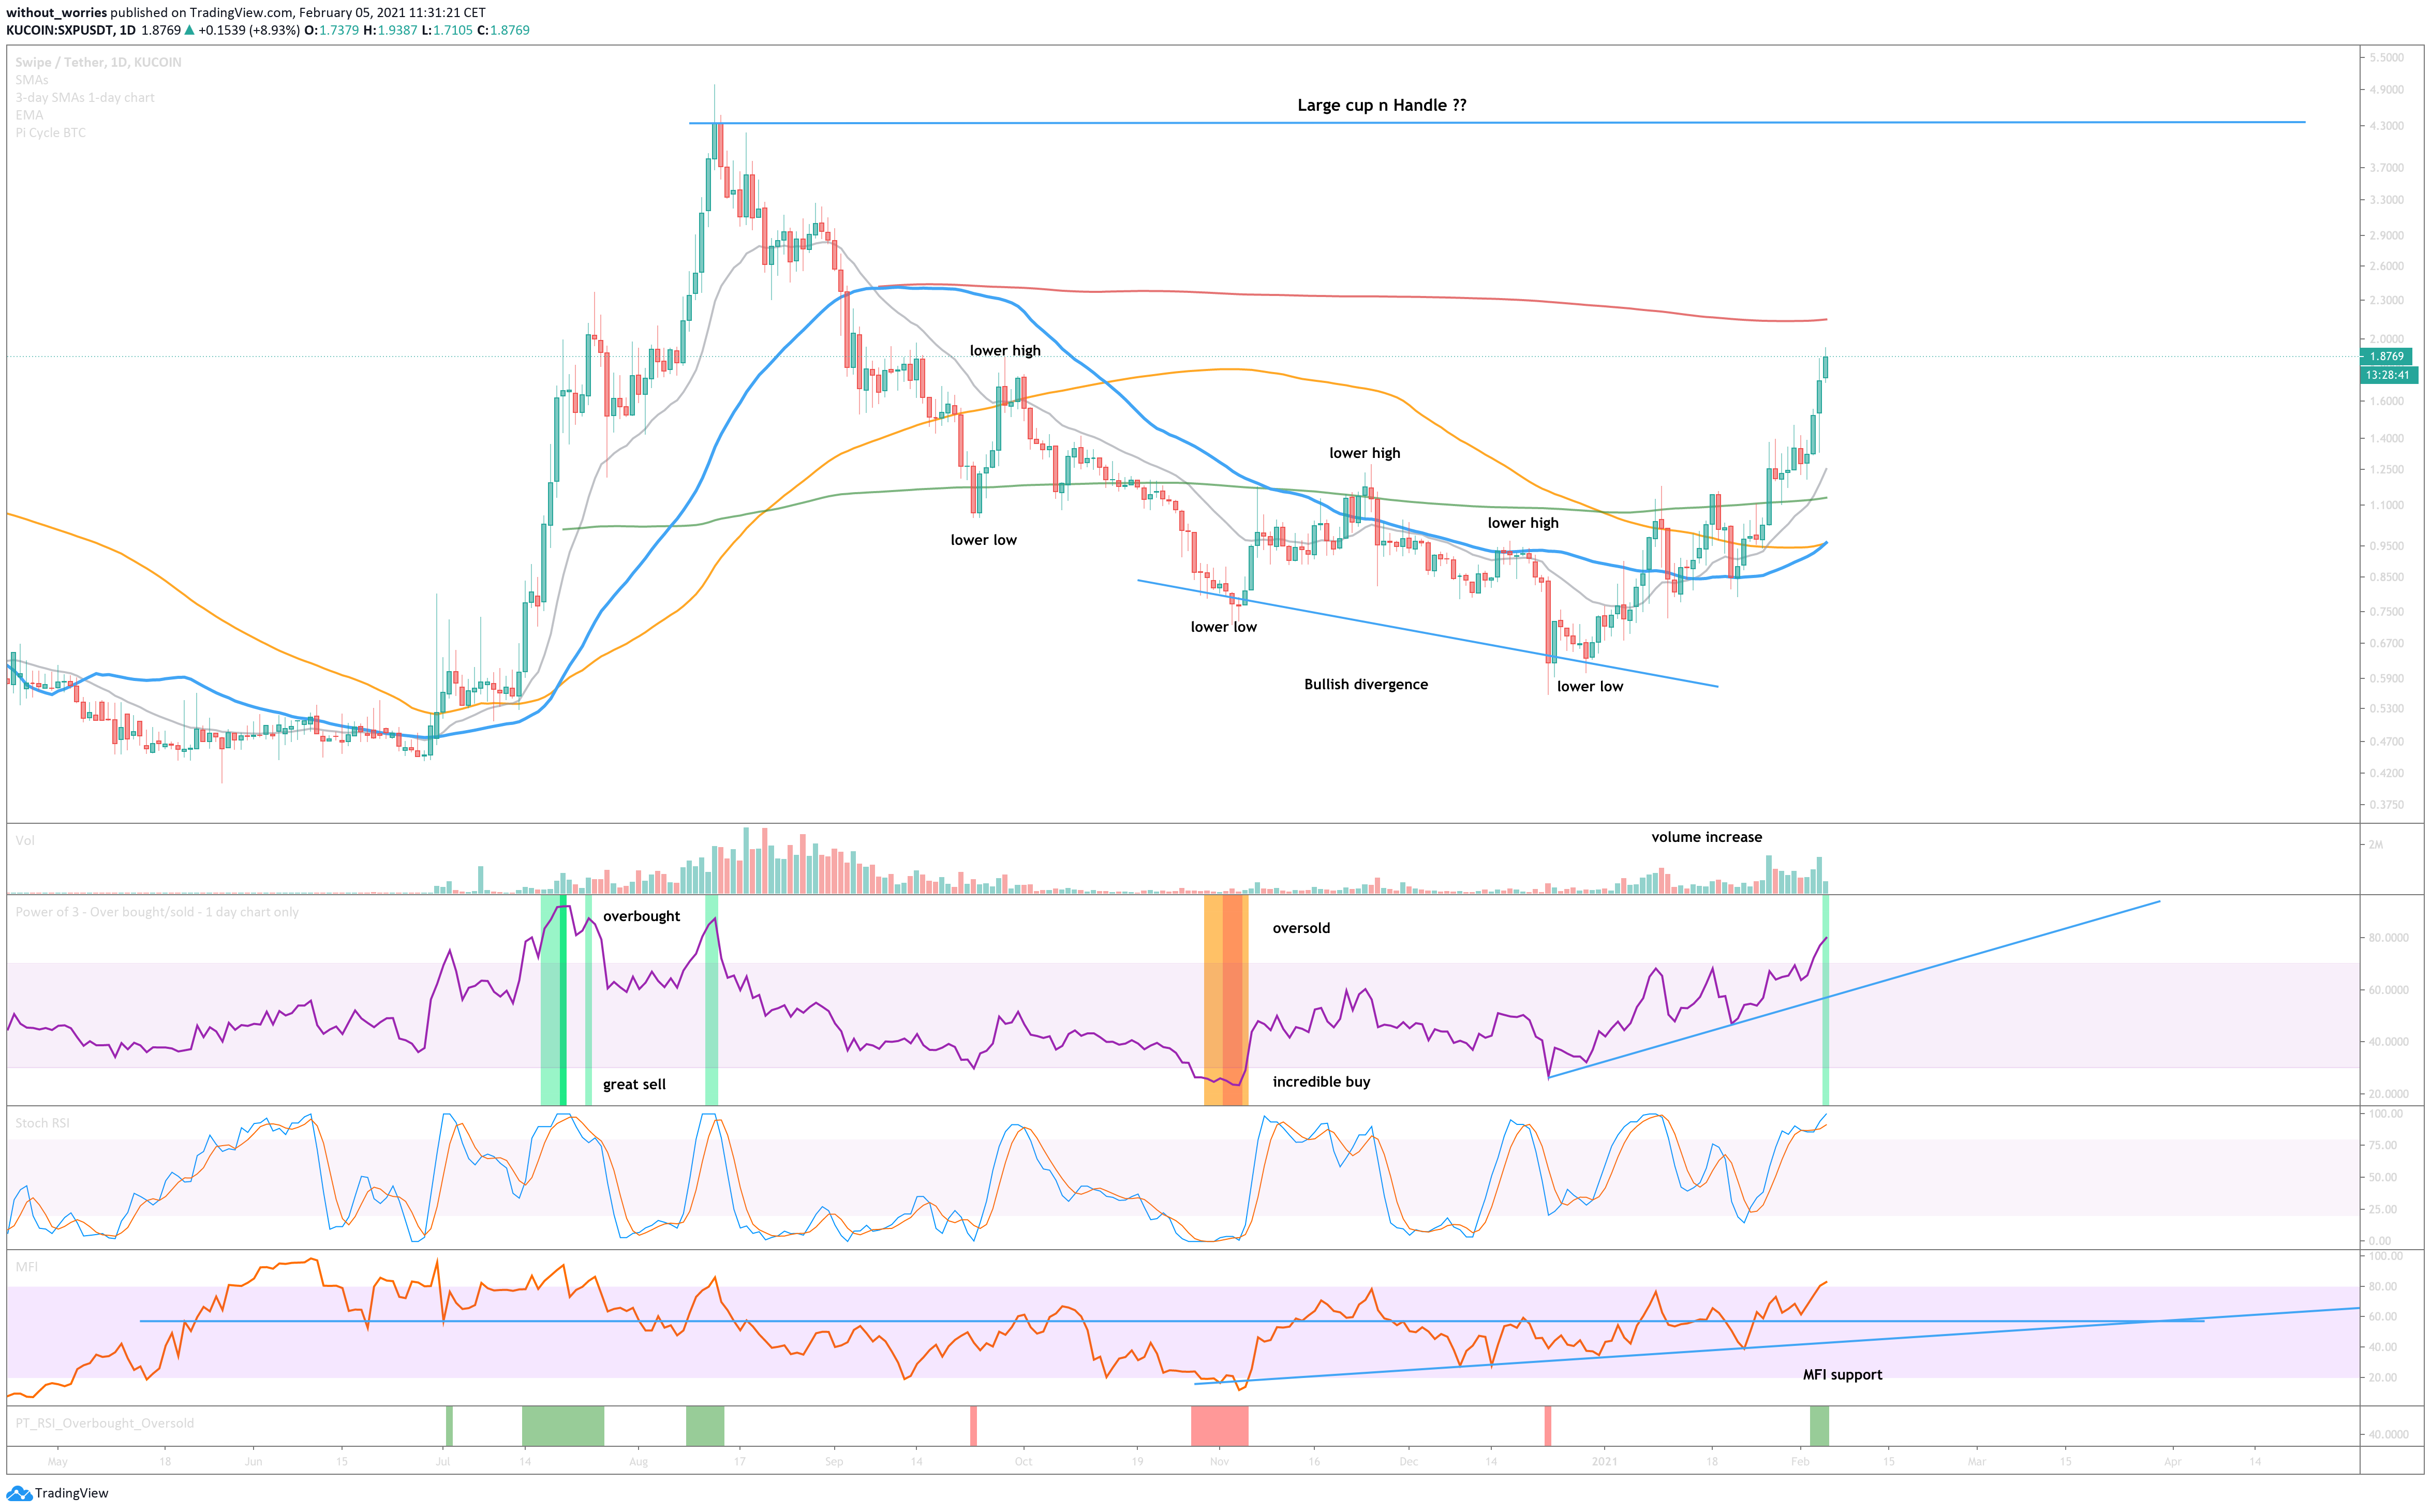Click the 4.3000 price axis label
2431x1512 pixels.
2386,126
